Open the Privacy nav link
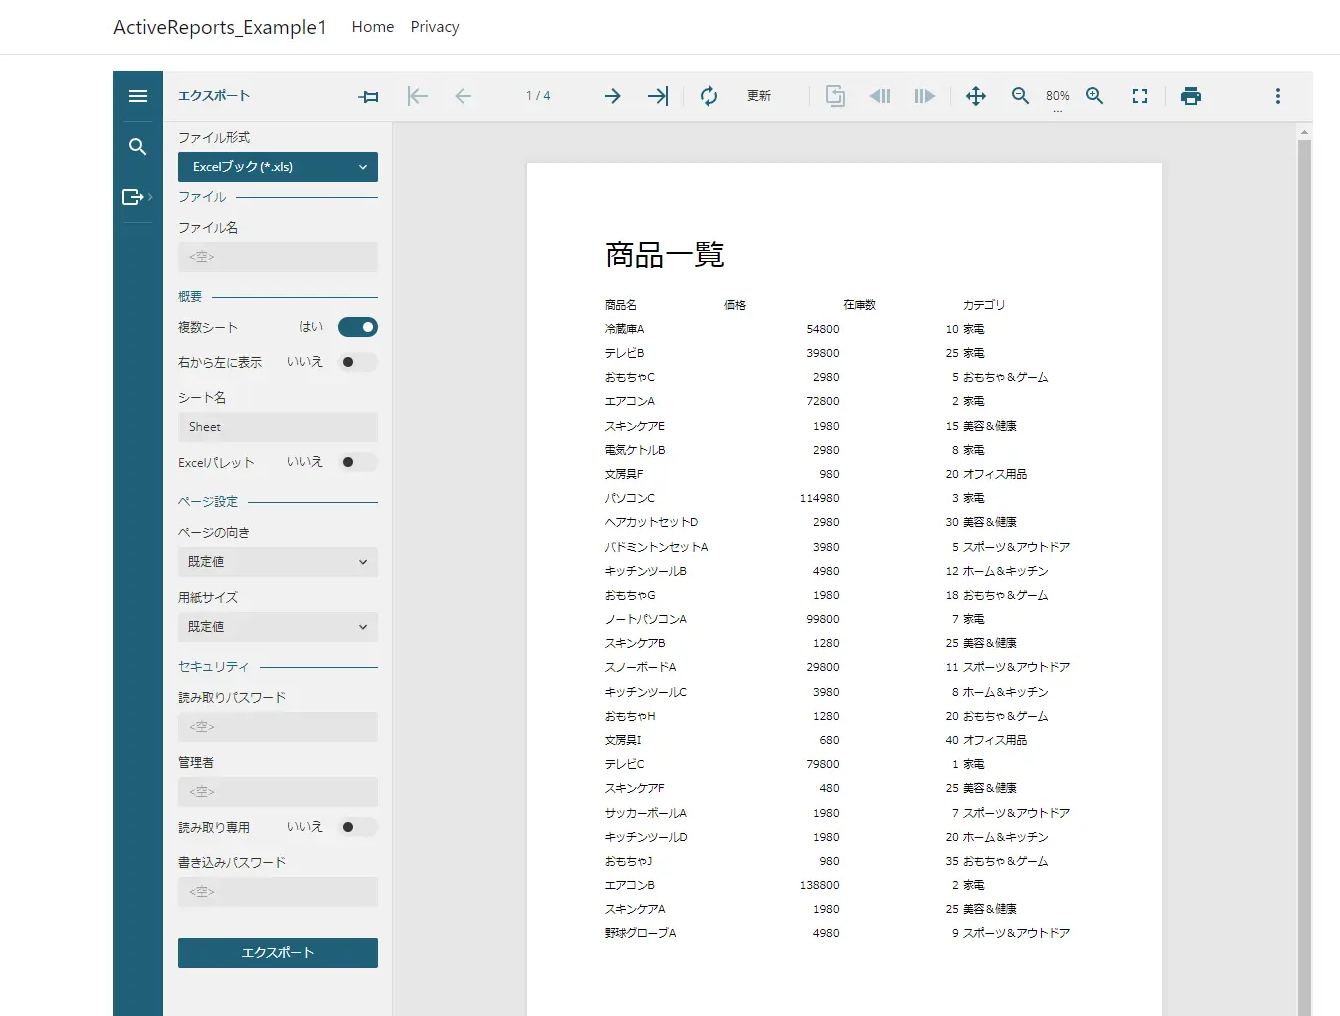This screenshot has height=1016, width=1340. [x=435, y=27]
